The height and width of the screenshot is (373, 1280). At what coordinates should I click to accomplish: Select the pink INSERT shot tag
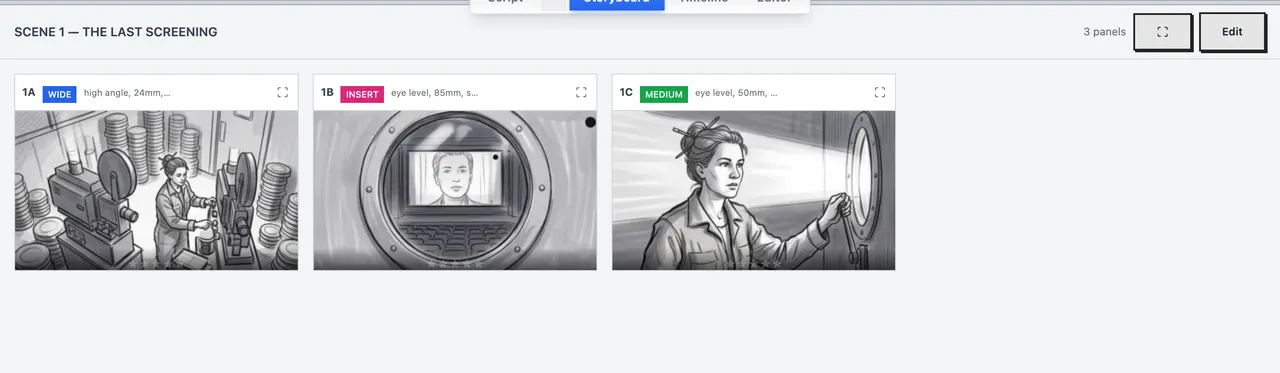[x=362, y=94]
